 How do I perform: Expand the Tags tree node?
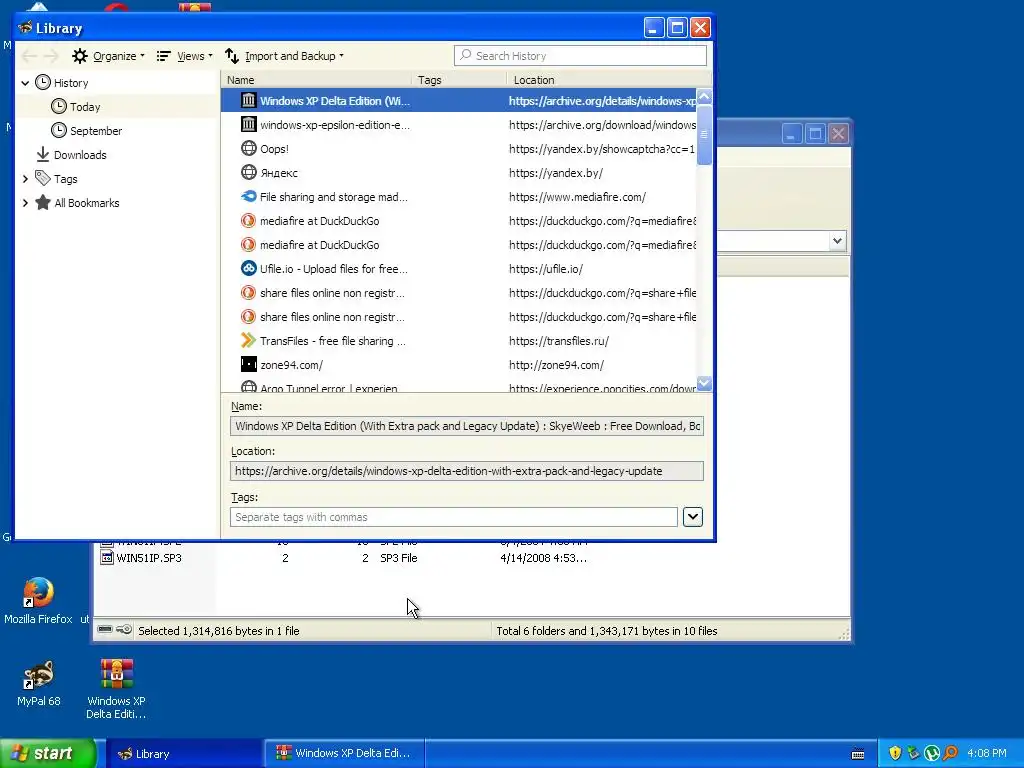coord(25,179)
